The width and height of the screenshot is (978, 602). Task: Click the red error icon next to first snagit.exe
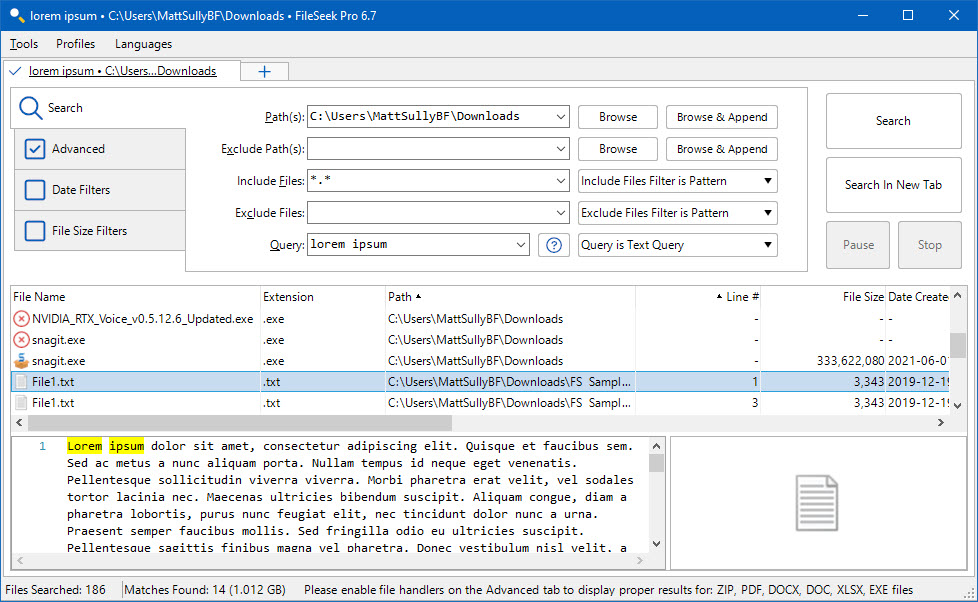21,340
